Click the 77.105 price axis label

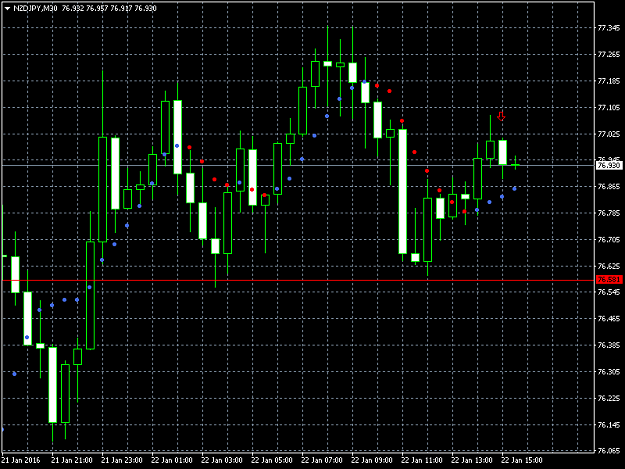[x=609, y=108]
